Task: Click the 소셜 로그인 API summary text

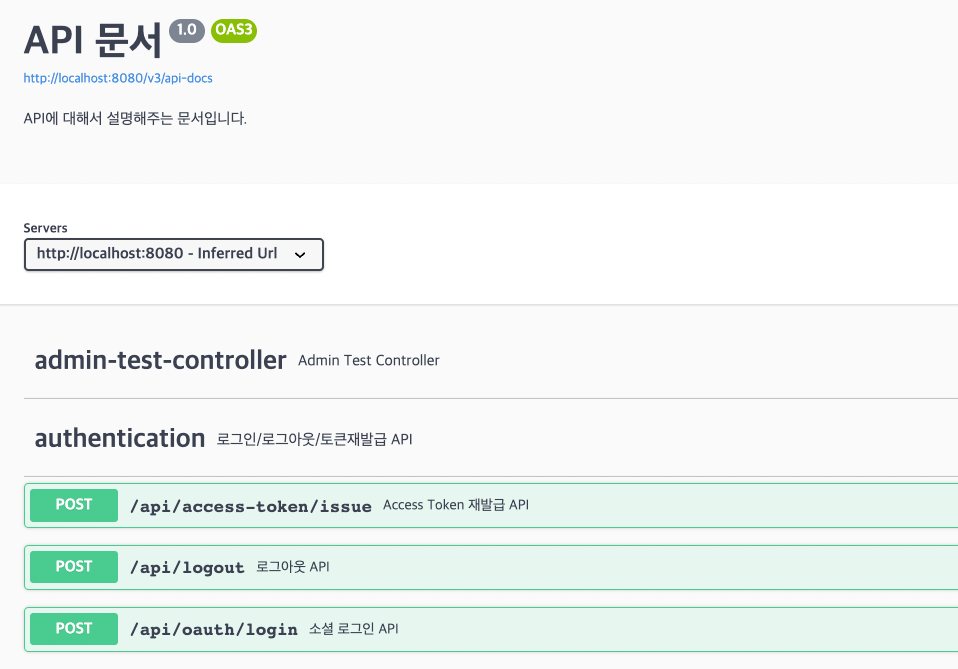Action: (354, 629)
